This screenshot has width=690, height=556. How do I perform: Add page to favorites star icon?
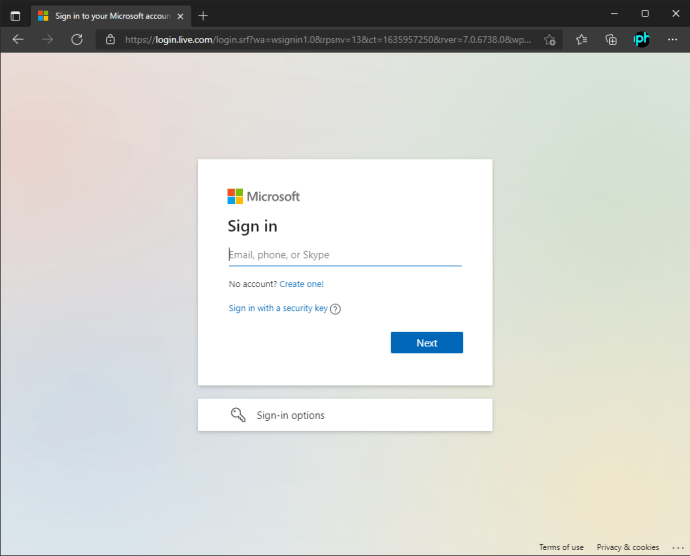pyautogui.click(x=550, y=40)
